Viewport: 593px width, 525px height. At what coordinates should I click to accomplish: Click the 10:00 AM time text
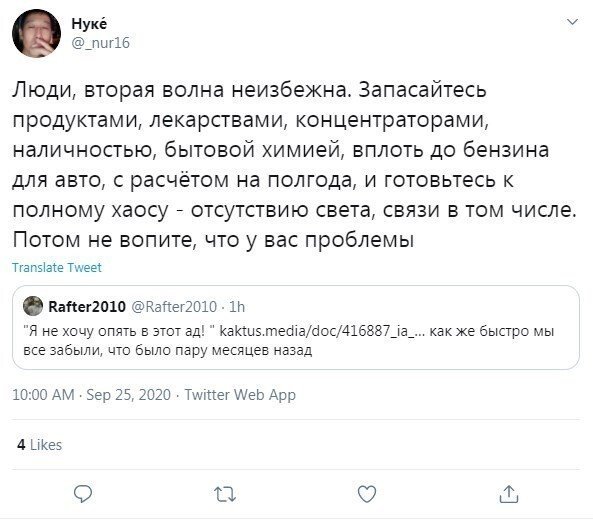tap(43, 395)
